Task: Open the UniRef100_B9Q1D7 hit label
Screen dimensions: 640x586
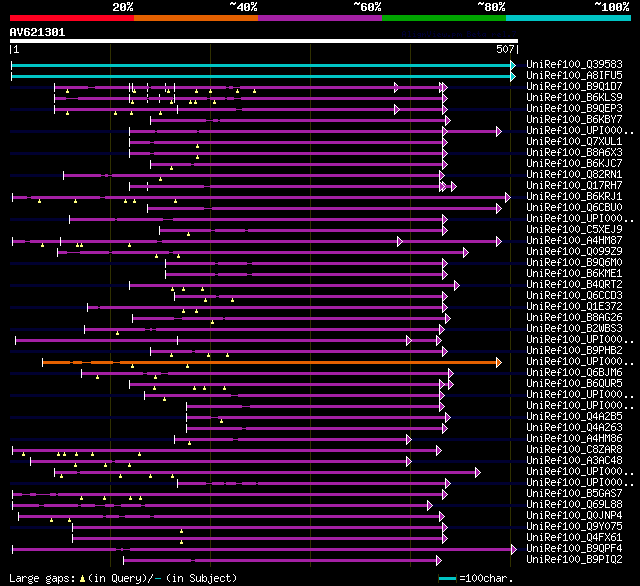Action: pos(574,87)
